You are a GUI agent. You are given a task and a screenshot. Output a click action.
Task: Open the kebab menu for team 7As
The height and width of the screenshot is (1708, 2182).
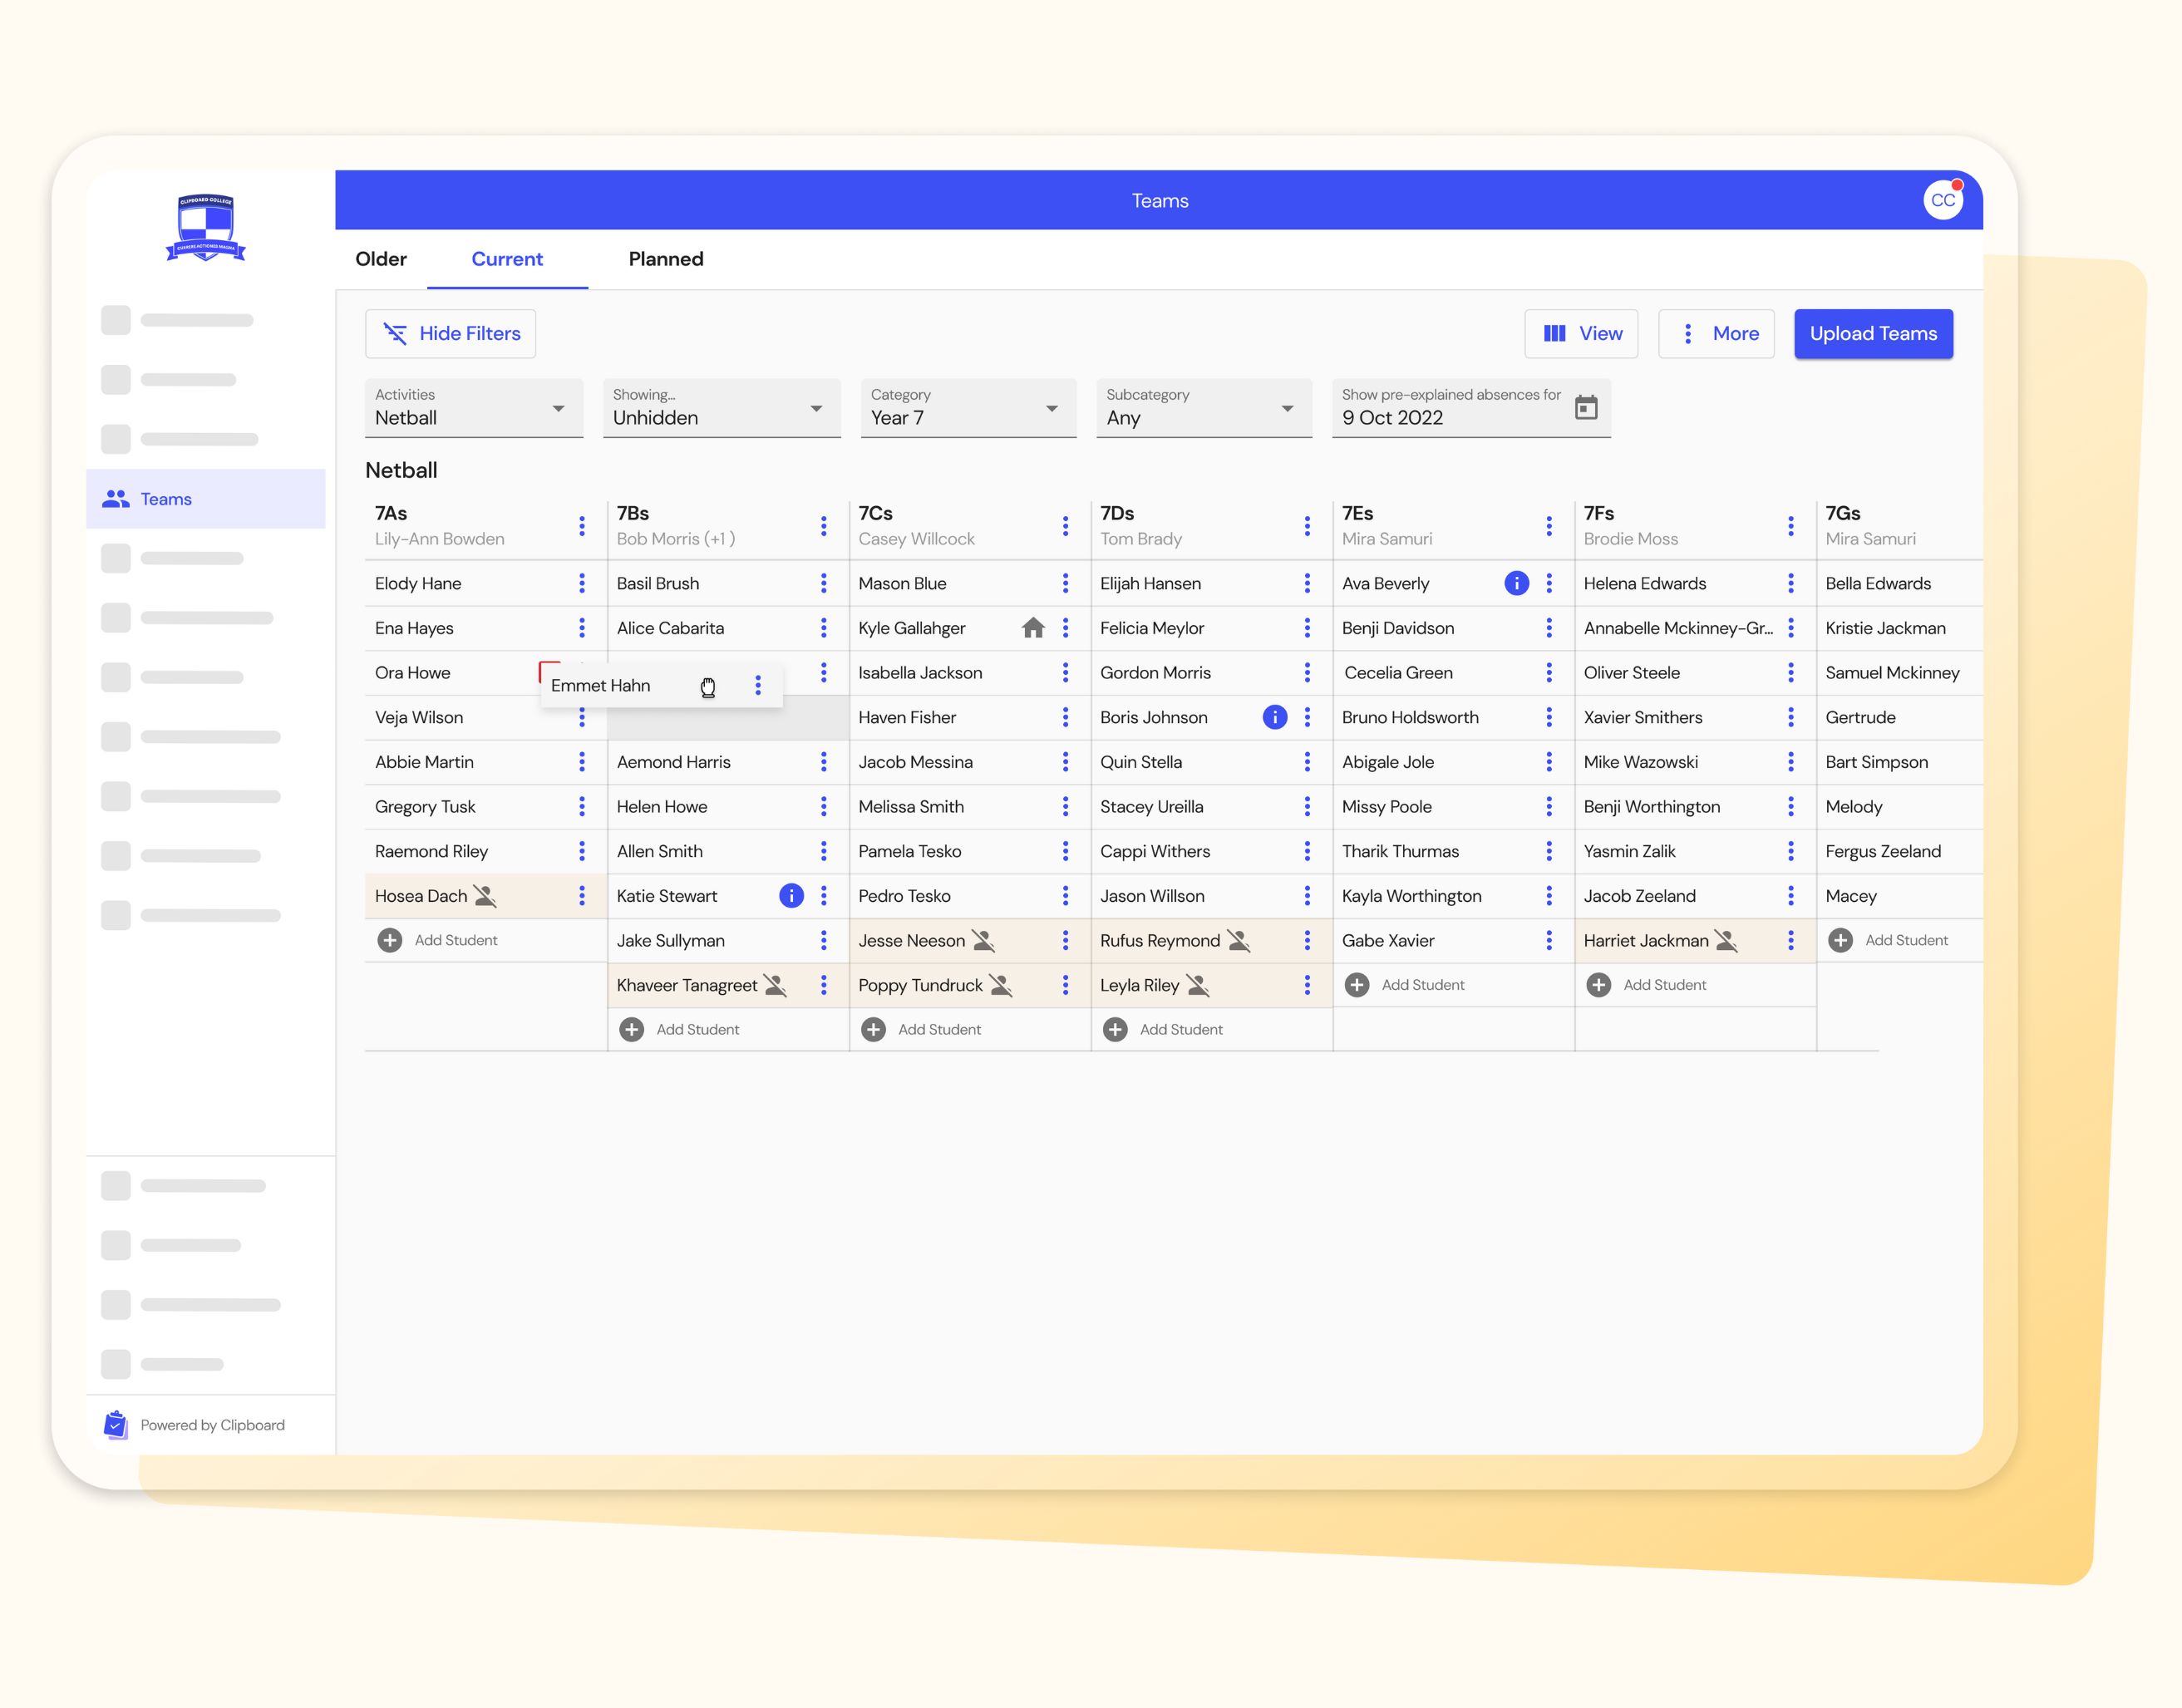pos(582,526)
